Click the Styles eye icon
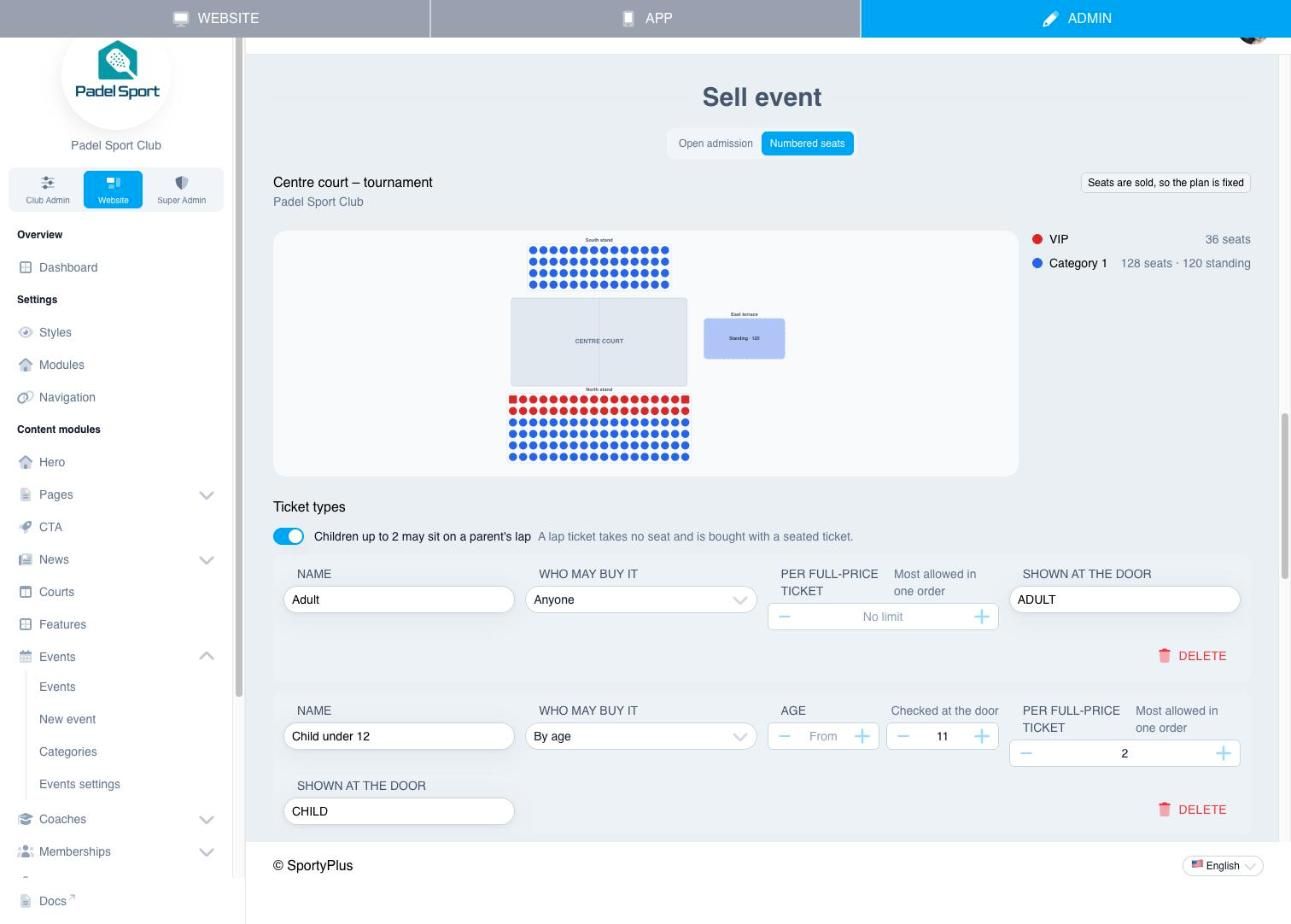The image size is (1291, 924). coord(26,332)
